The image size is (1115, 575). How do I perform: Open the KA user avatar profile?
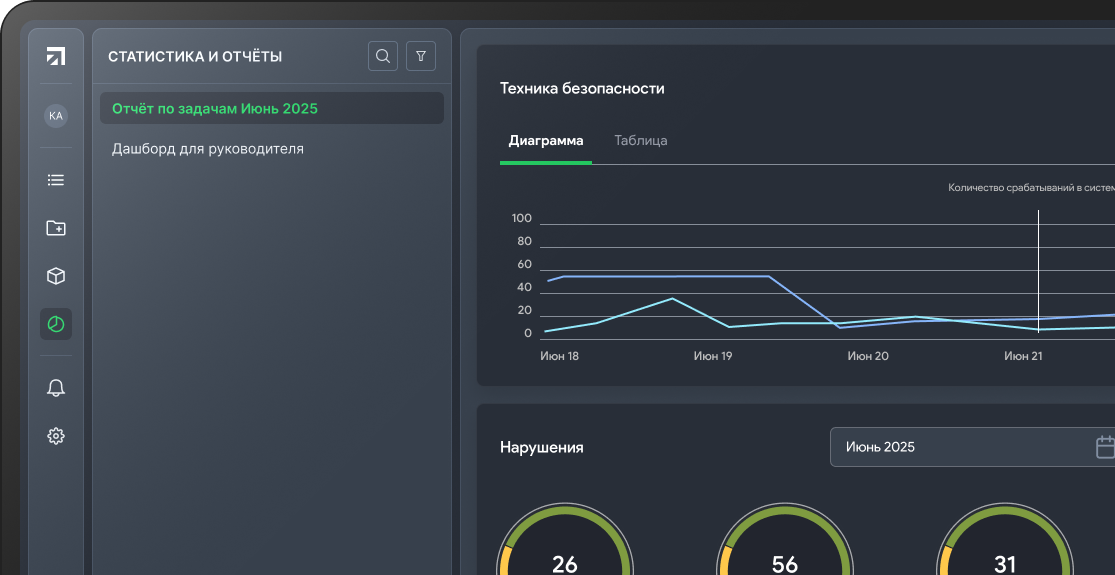[x=56, y=116]
